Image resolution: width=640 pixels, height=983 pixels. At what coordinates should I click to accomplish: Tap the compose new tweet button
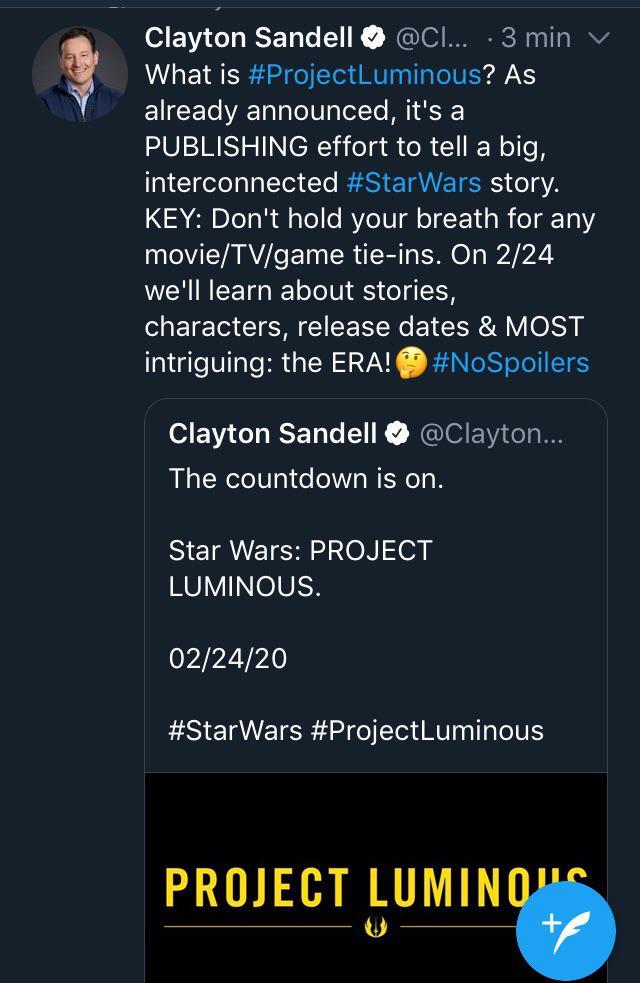point(566,929)
